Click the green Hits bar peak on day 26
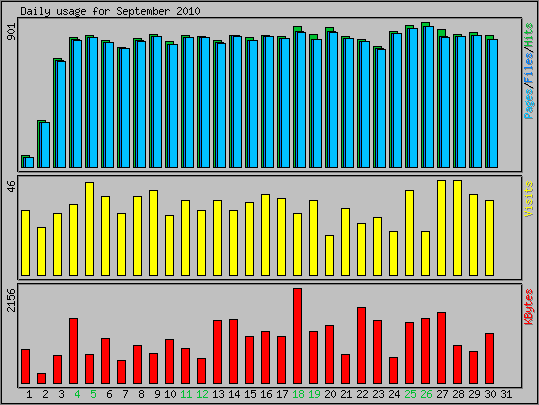Image resolution: width=539 pixels, height=405 pixels. click(x=425, y=24)
